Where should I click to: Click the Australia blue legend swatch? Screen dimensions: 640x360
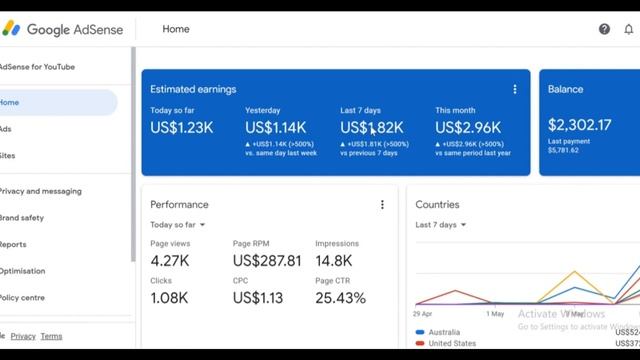click(420, 332)
